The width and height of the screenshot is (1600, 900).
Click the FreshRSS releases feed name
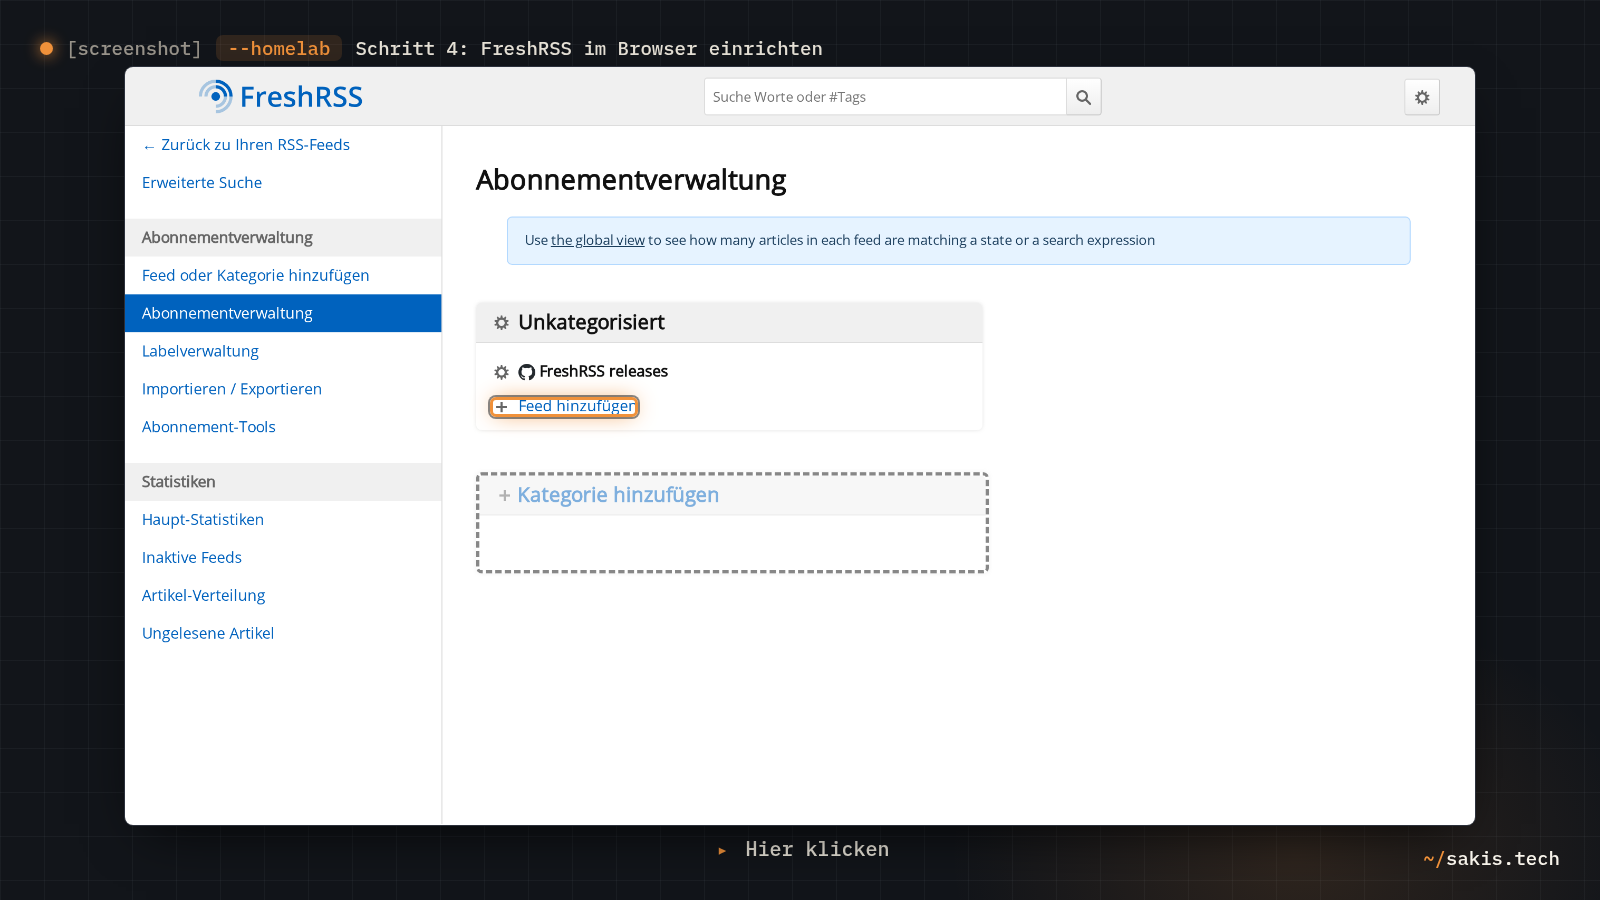[x=604, y=371]
